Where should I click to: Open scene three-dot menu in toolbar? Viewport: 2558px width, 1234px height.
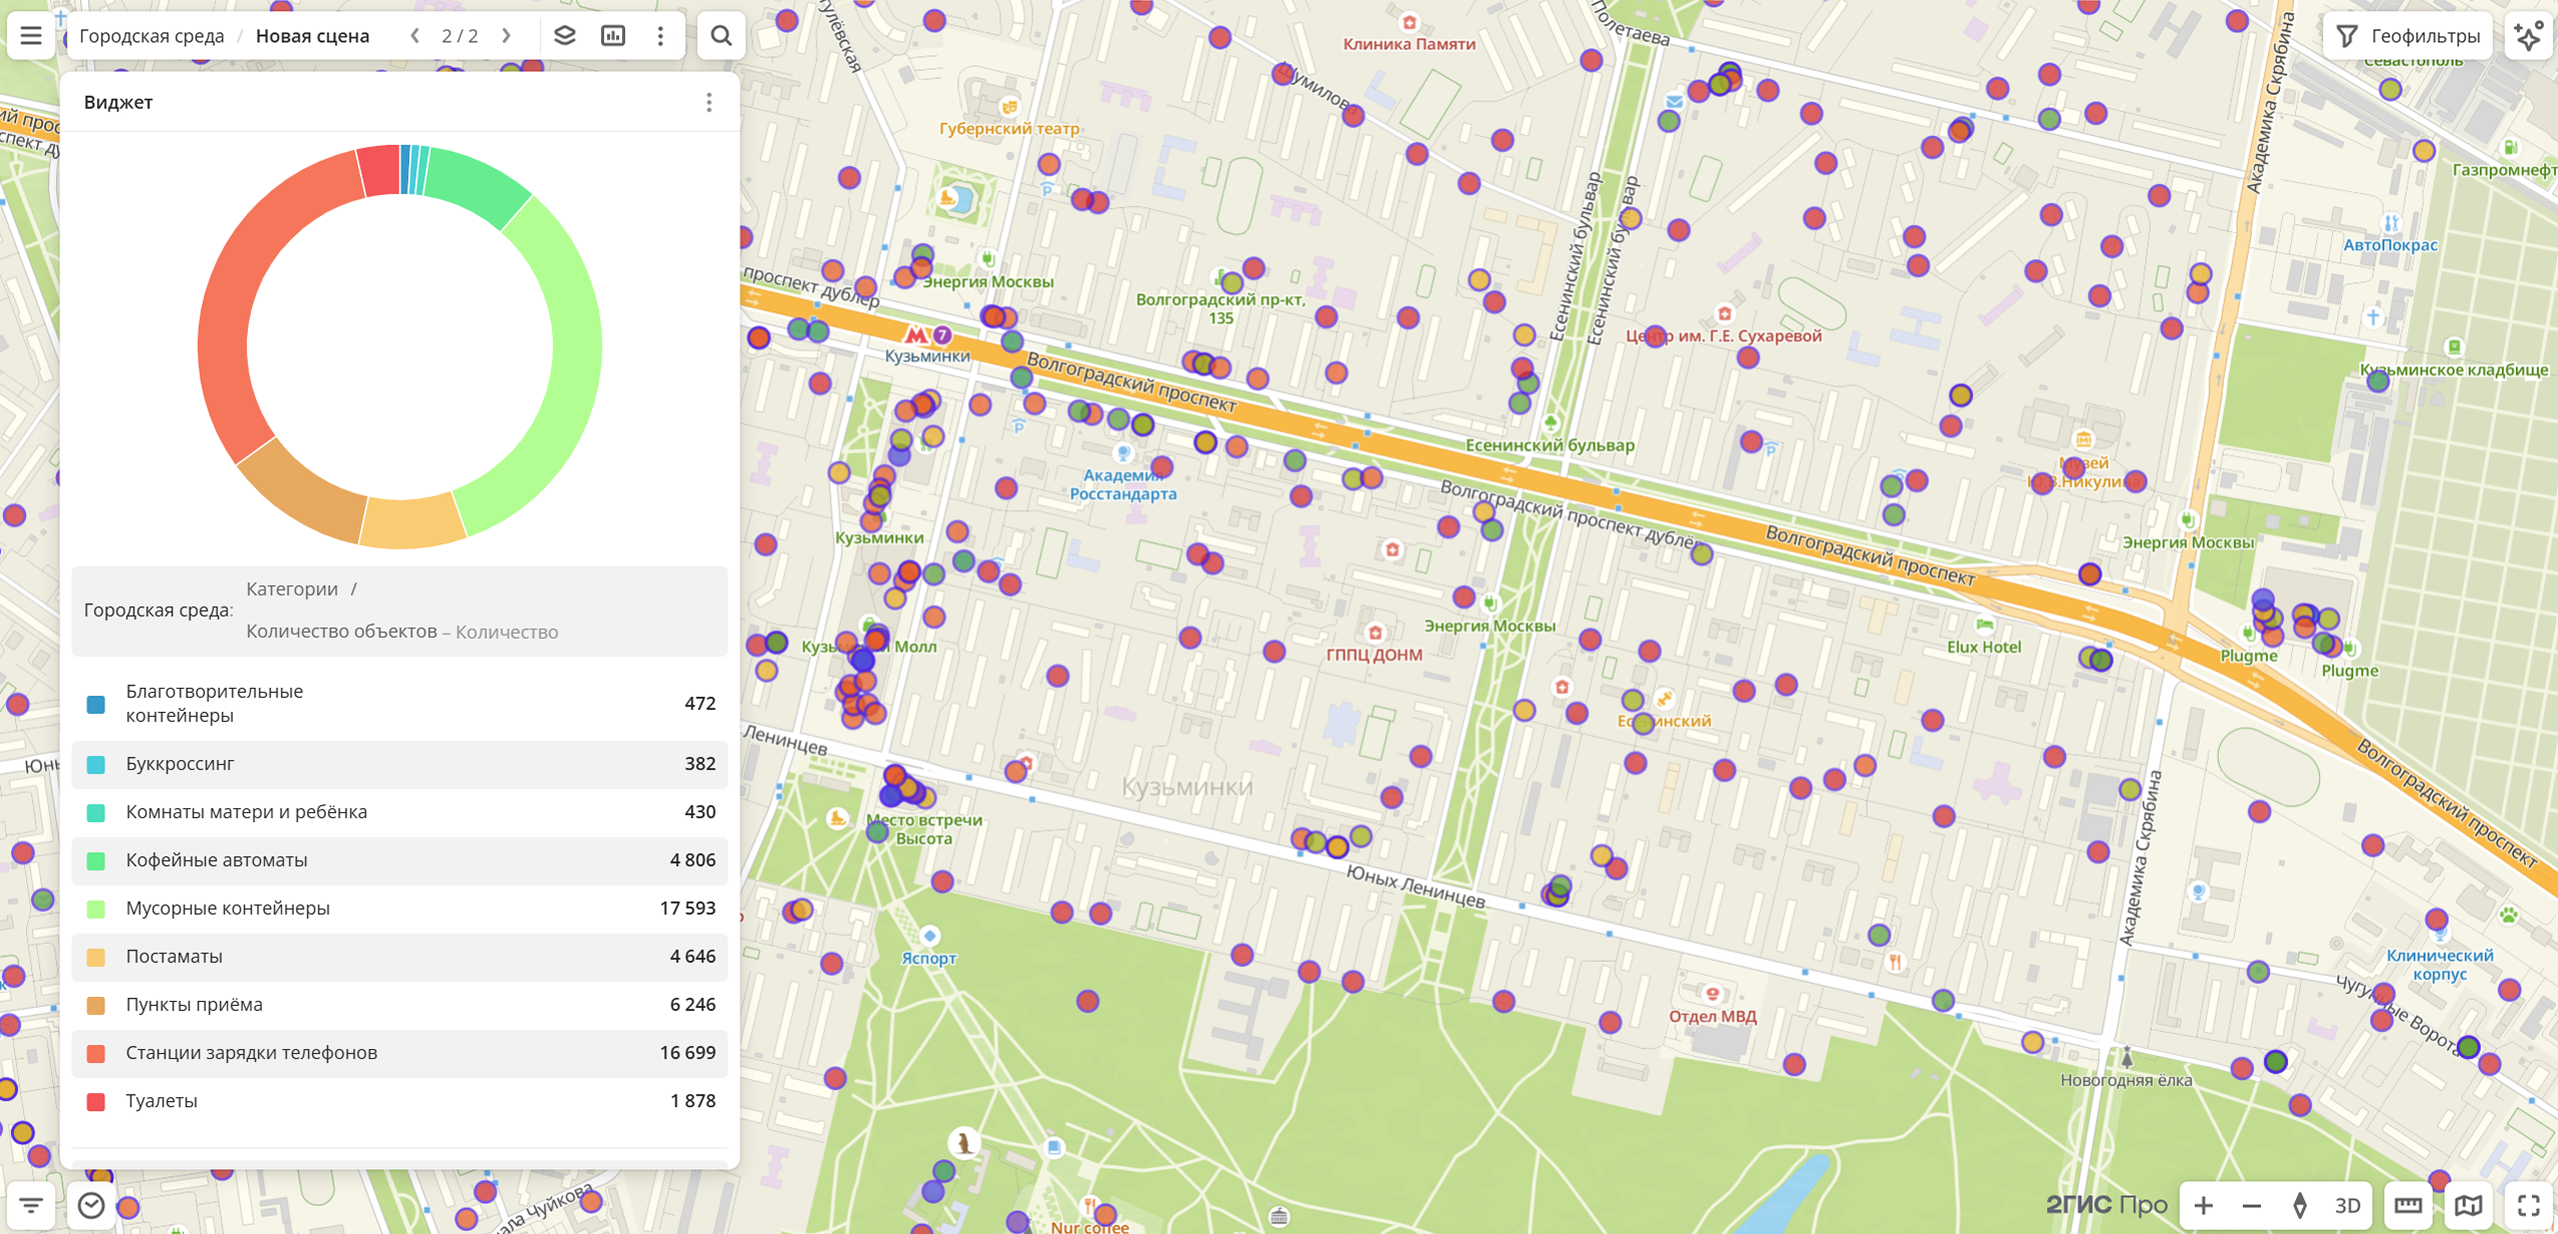click(661, 36)
